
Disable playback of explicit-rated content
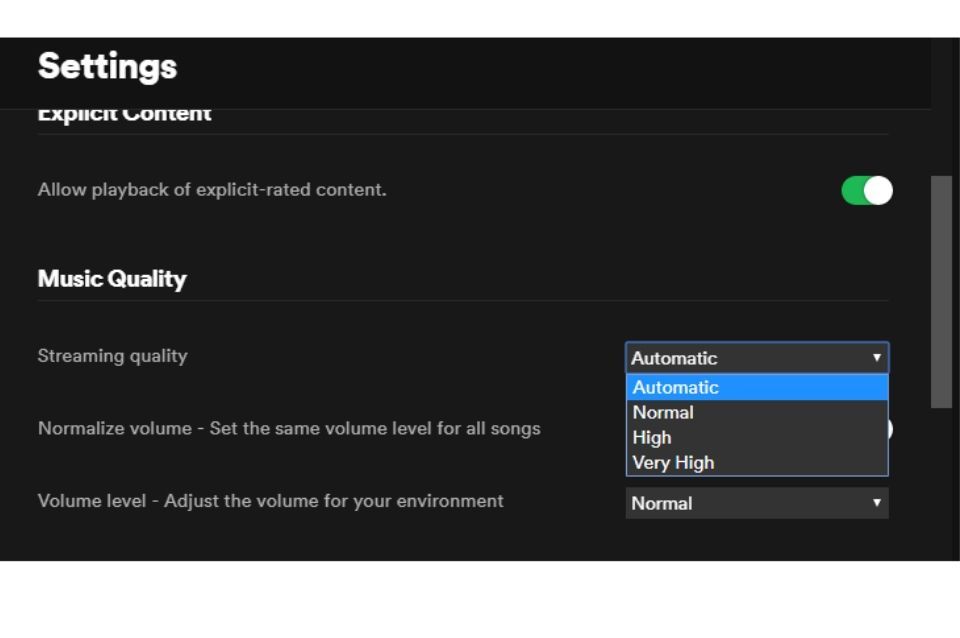point(866,189)
